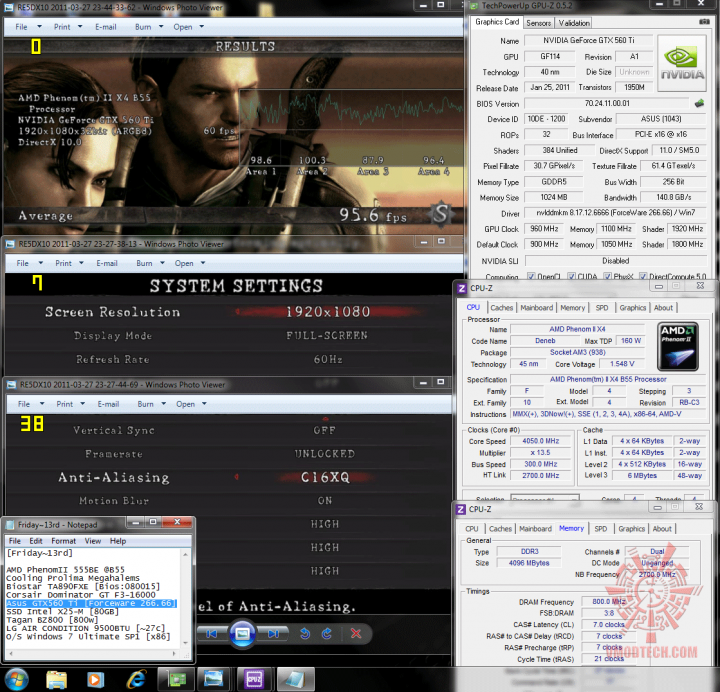Go to previous image in Photo Viewer
Screen dimensions: 720x692
pos(211,634)
